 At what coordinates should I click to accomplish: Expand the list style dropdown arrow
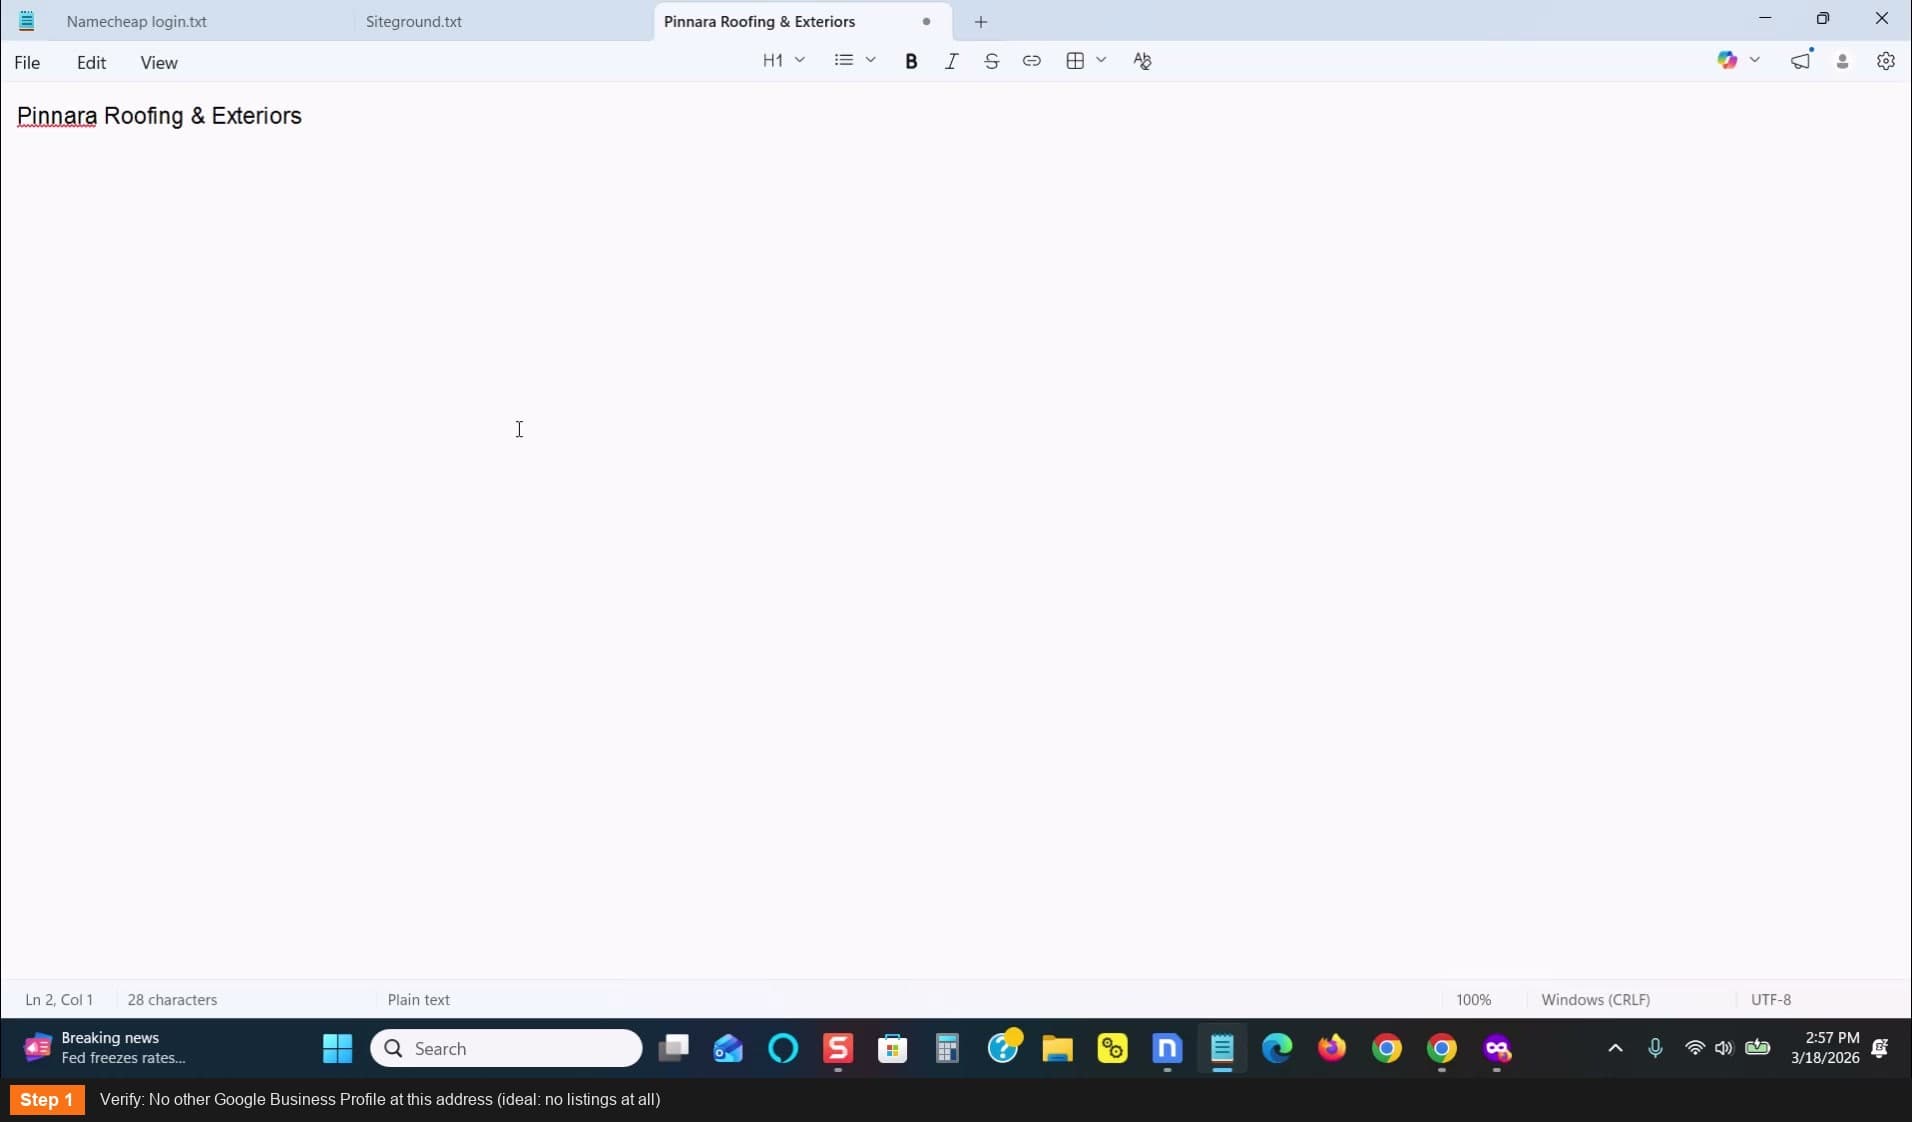coord(871,61)
